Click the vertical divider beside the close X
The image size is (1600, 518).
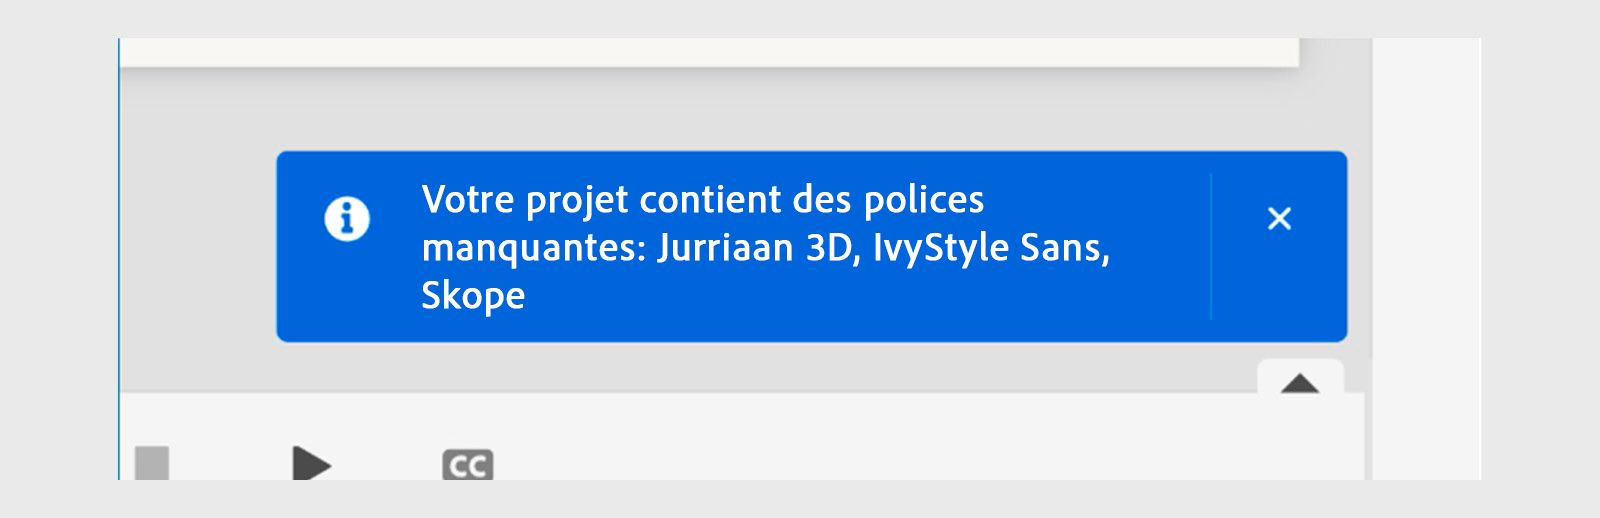tap(1211, 246)
